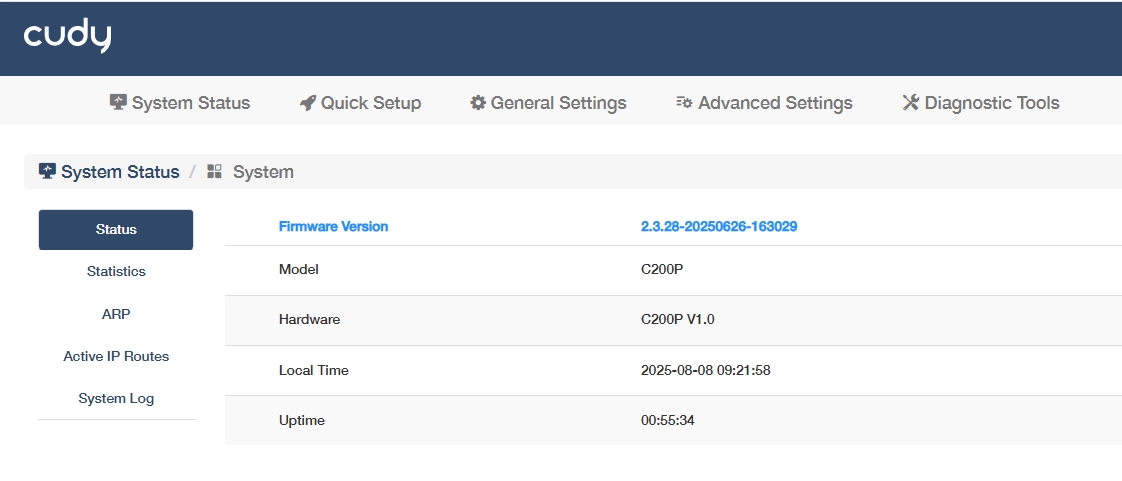Image resolution: width=1122 pixels, height=481 pixels.
Task: Click the System Status monitor icon in navbar
Action: [x=118, y=102]
